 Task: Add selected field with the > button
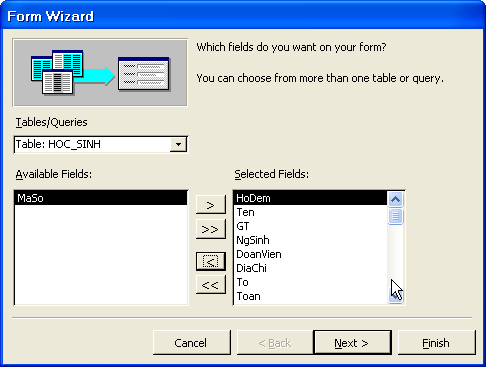click(211, 205)
